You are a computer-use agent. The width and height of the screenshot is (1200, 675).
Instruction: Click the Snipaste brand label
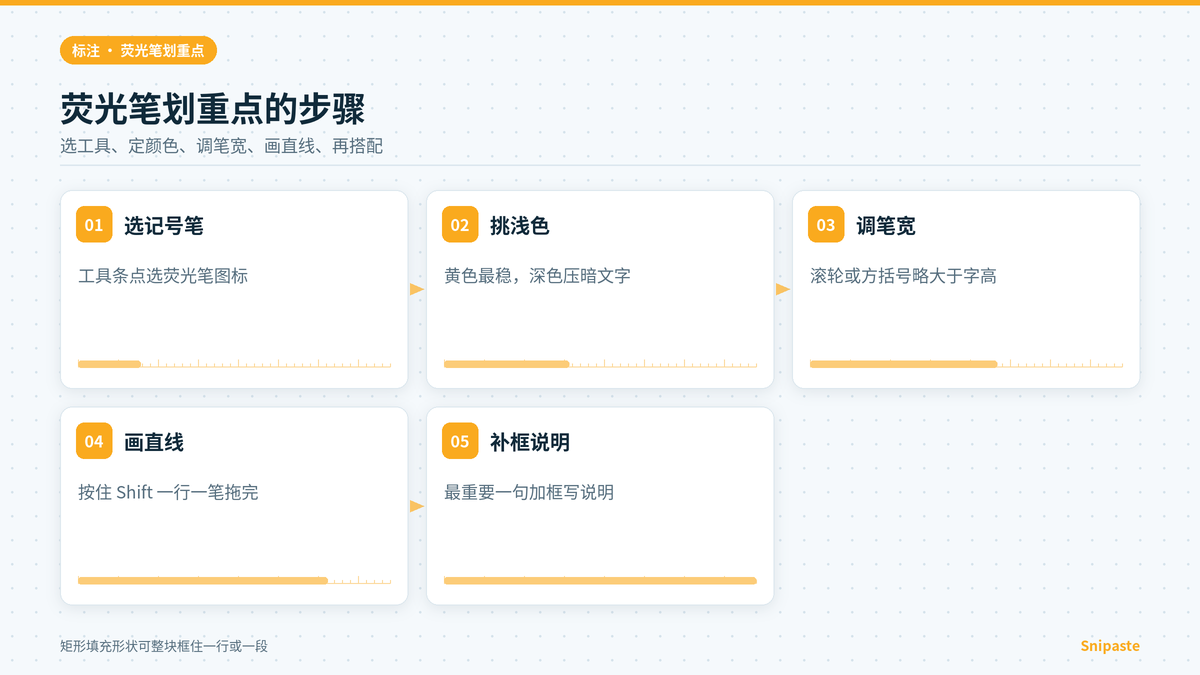[1110, 646]
